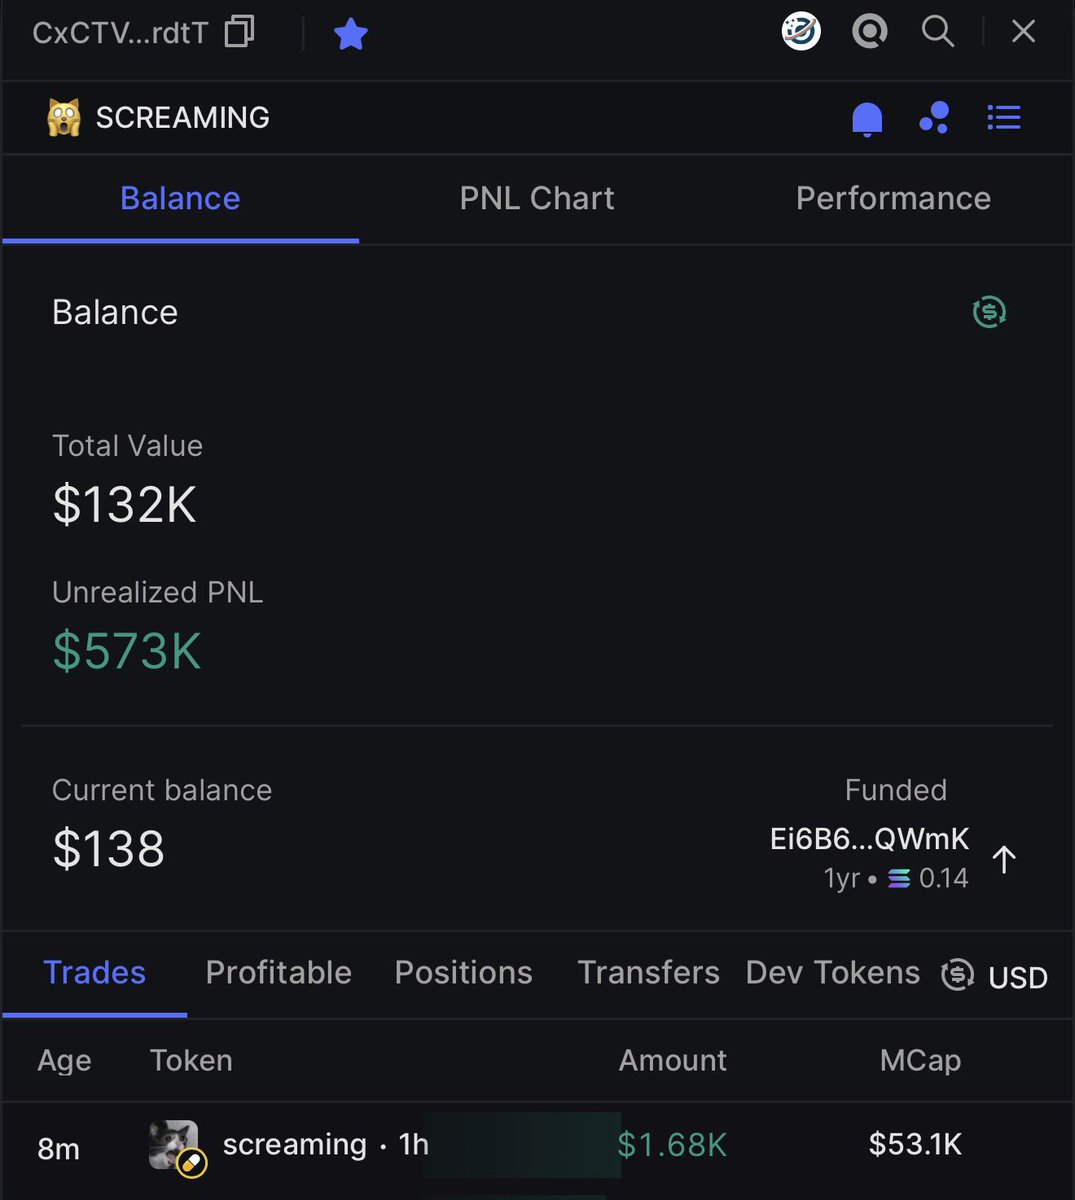Switch to the PNL Chart tab
Viewport: 1075px width, 1200px height.
(x=537, y=198)
